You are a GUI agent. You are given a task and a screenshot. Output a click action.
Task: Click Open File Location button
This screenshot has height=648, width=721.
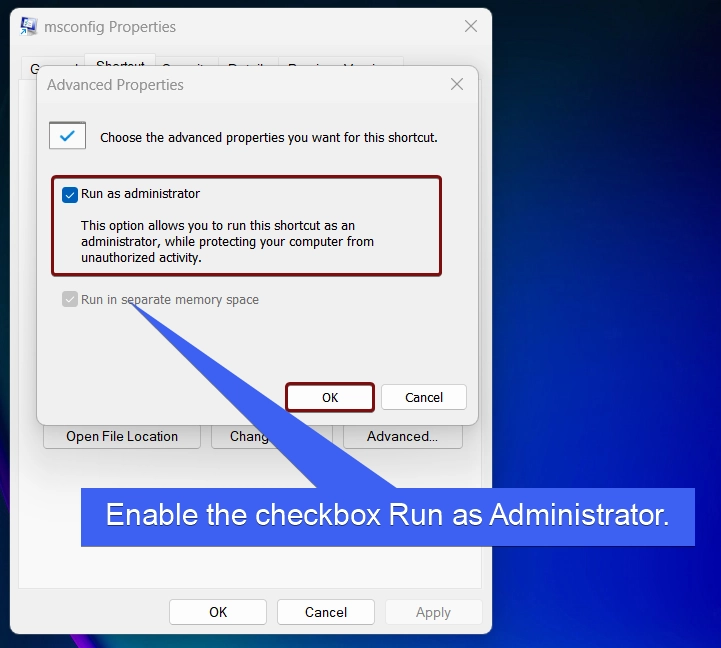point(122,436)
